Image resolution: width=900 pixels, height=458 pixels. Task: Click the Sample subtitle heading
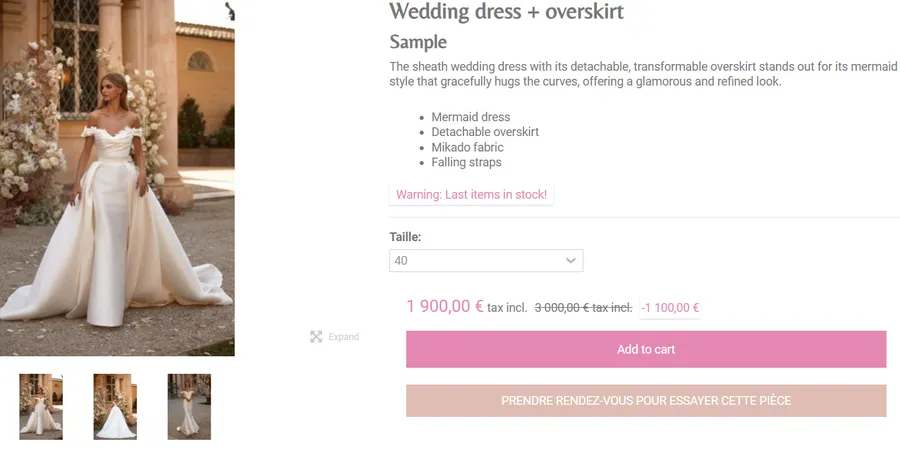[418, 42]
